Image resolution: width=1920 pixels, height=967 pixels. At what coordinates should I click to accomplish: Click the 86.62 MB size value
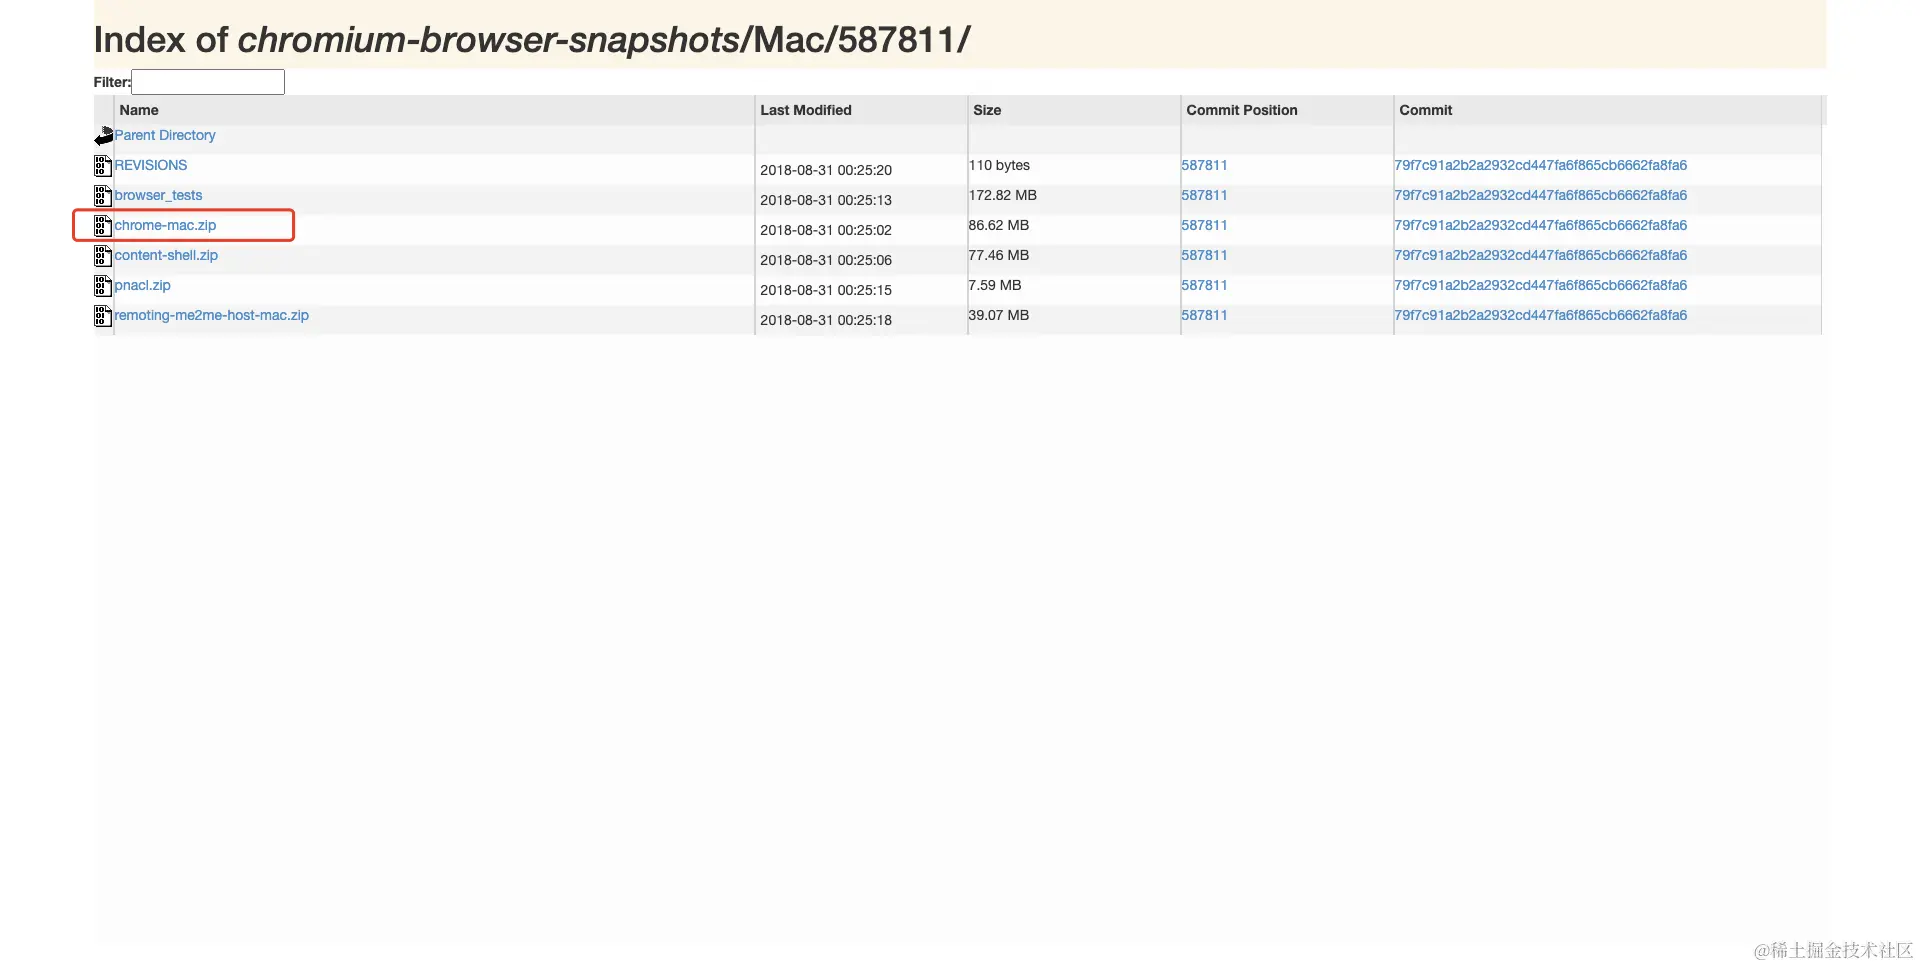click(x=999, y=225)
